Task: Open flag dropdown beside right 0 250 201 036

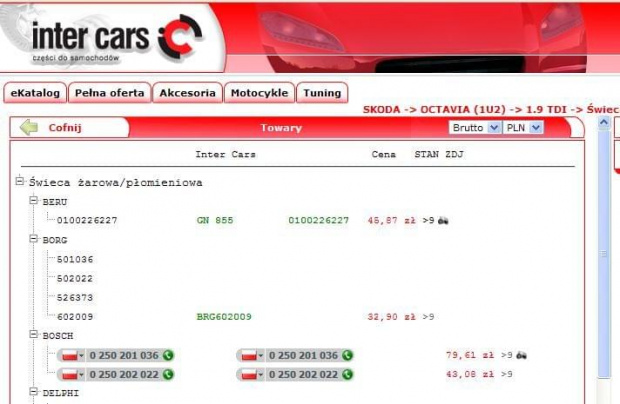Action: pos(252,355)
